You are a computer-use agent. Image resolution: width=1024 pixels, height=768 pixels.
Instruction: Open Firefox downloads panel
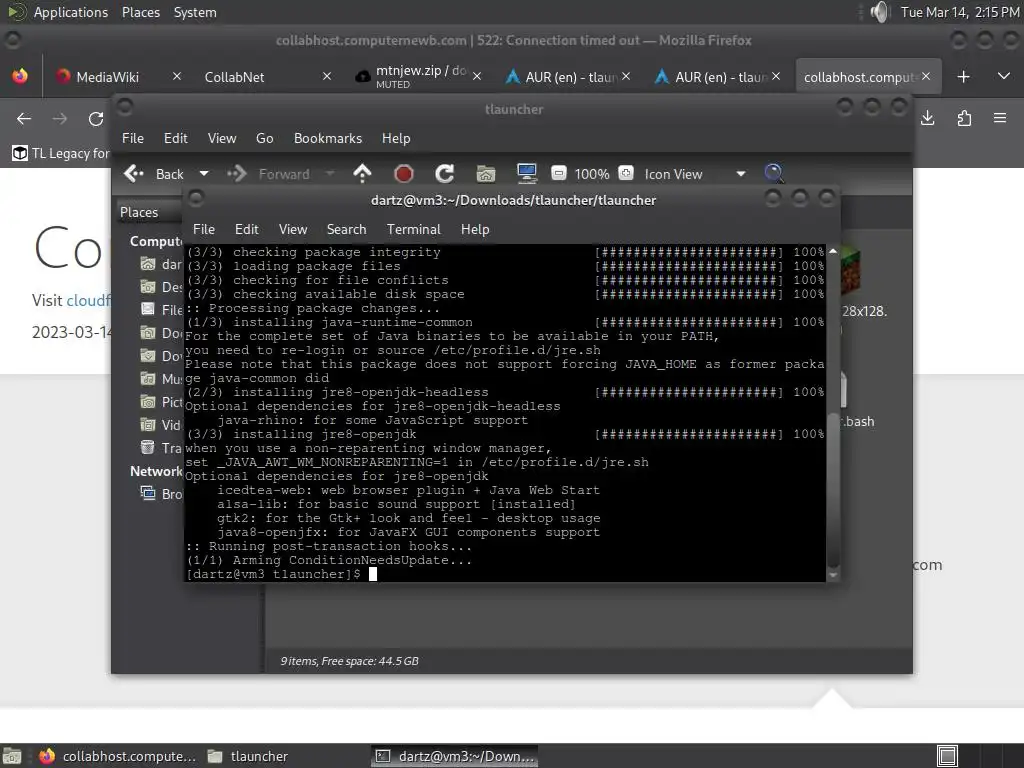click(x=927, y=118)
